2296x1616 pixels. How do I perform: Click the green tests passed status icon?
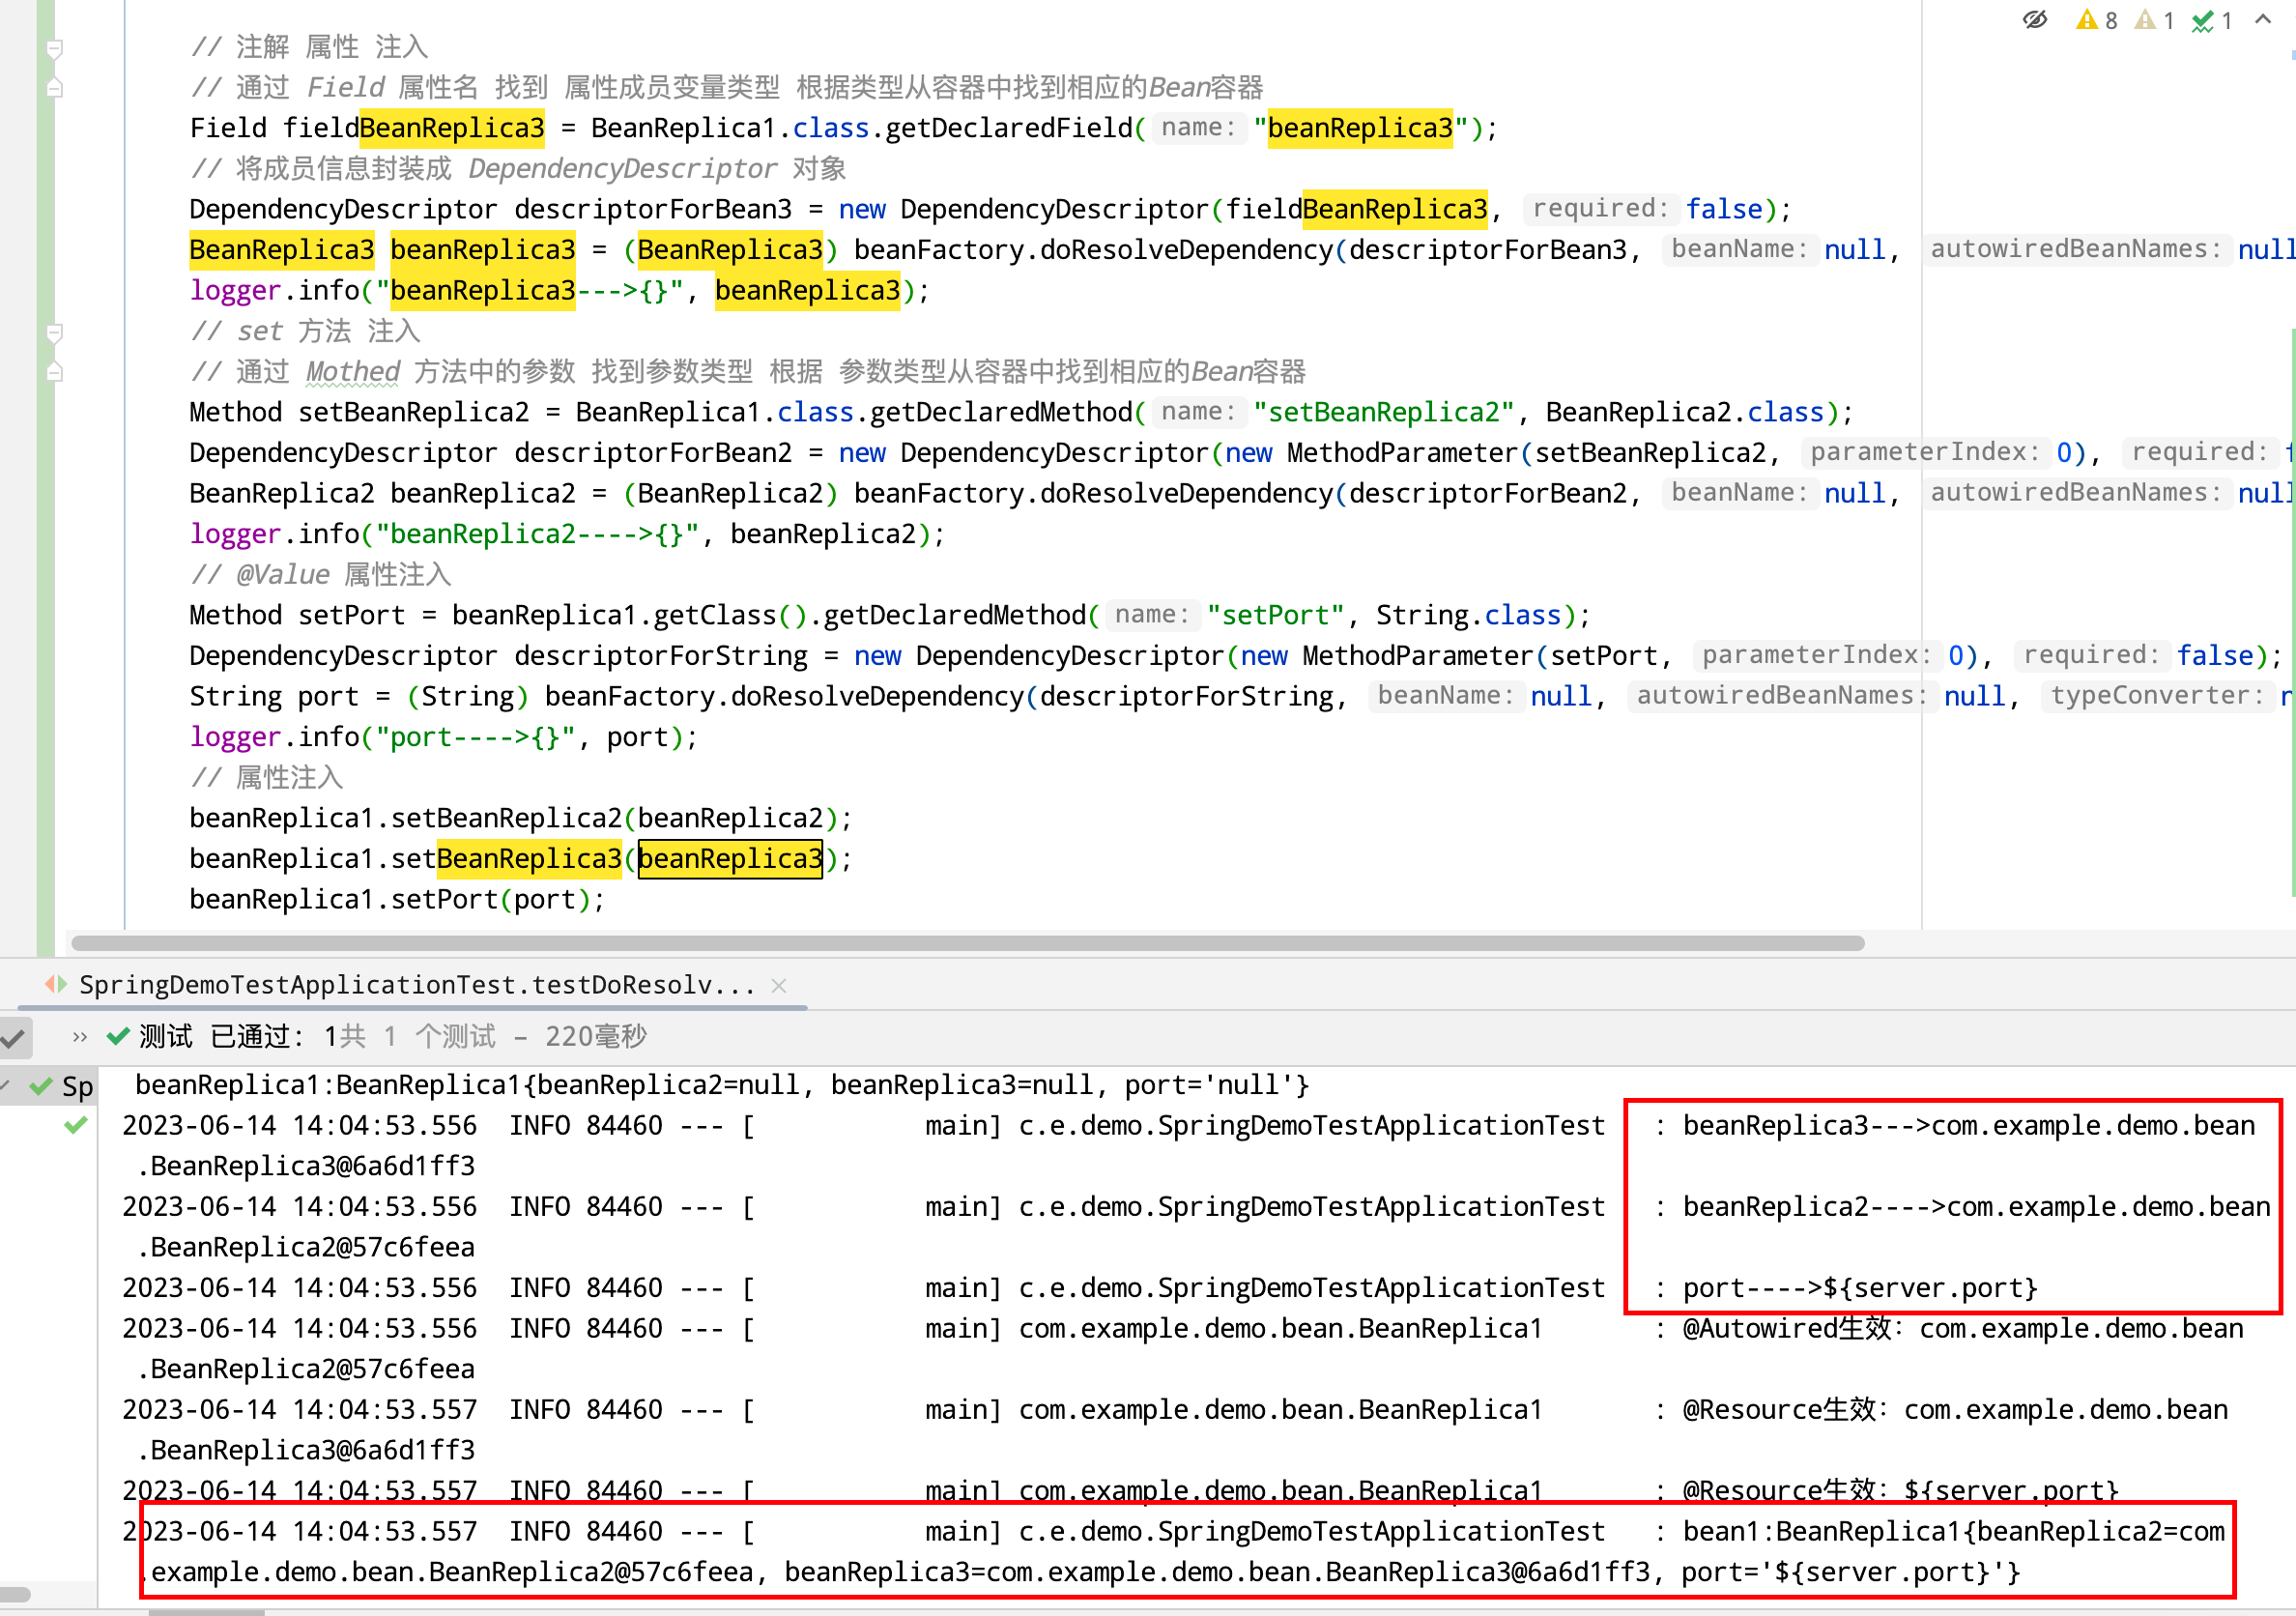point(118,1036)
